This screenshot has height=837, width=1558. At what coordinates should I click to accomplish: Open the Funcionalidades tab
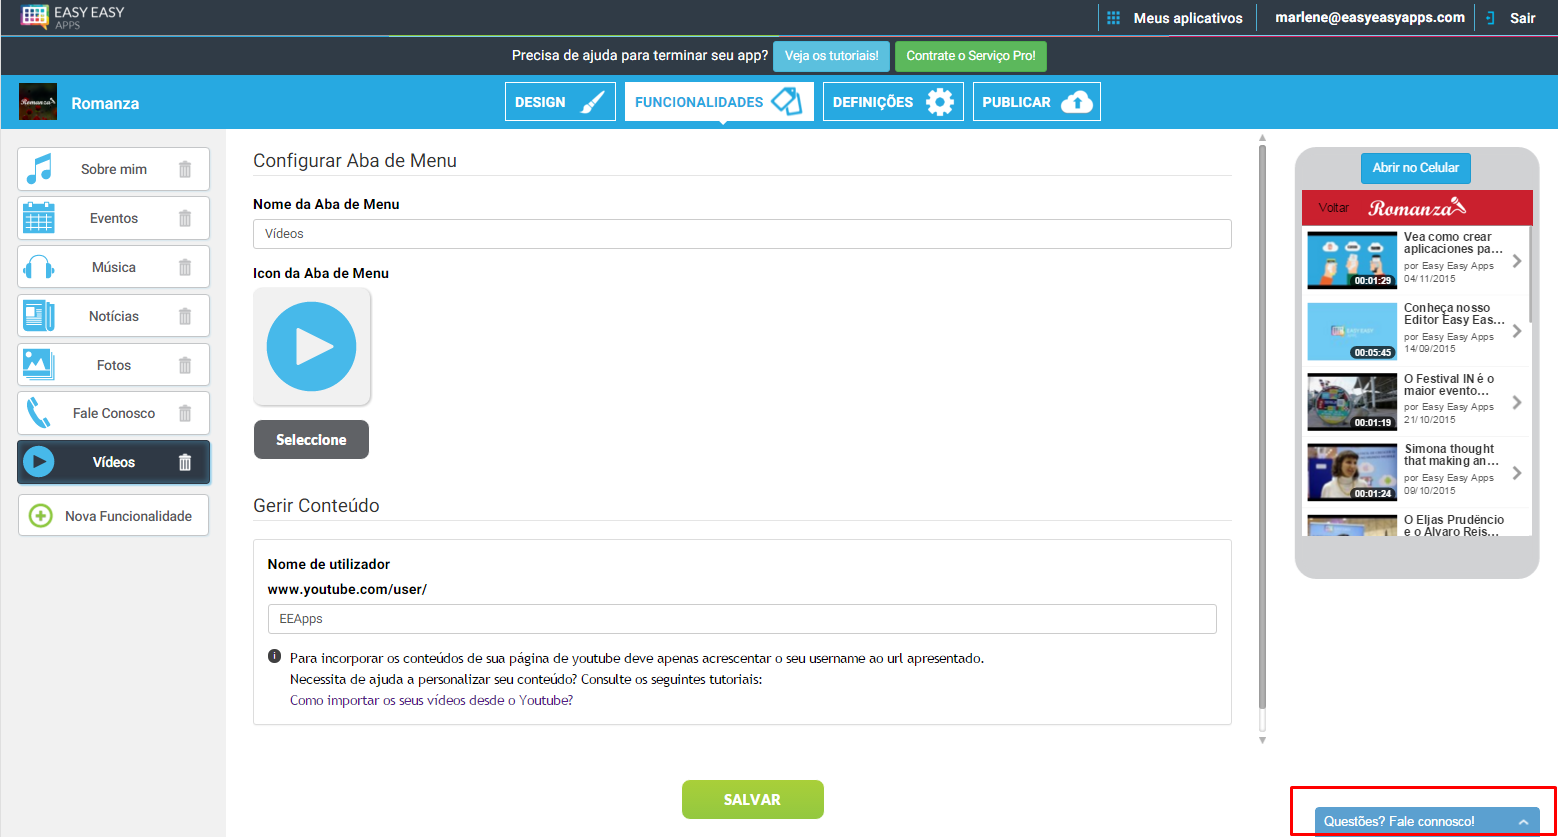[719, 102]
